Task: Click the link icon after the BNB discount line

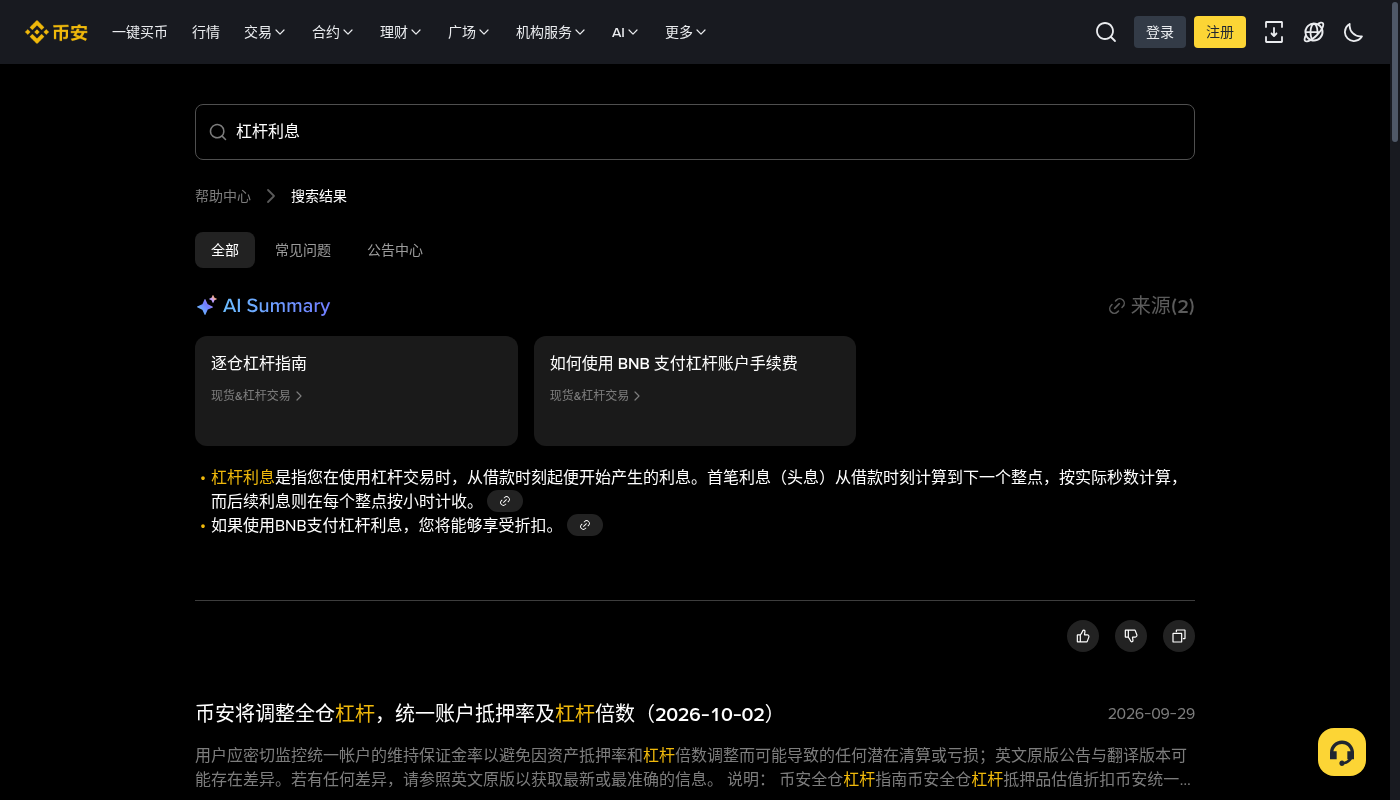Action: pyautogui.click(x=585, y=525)
